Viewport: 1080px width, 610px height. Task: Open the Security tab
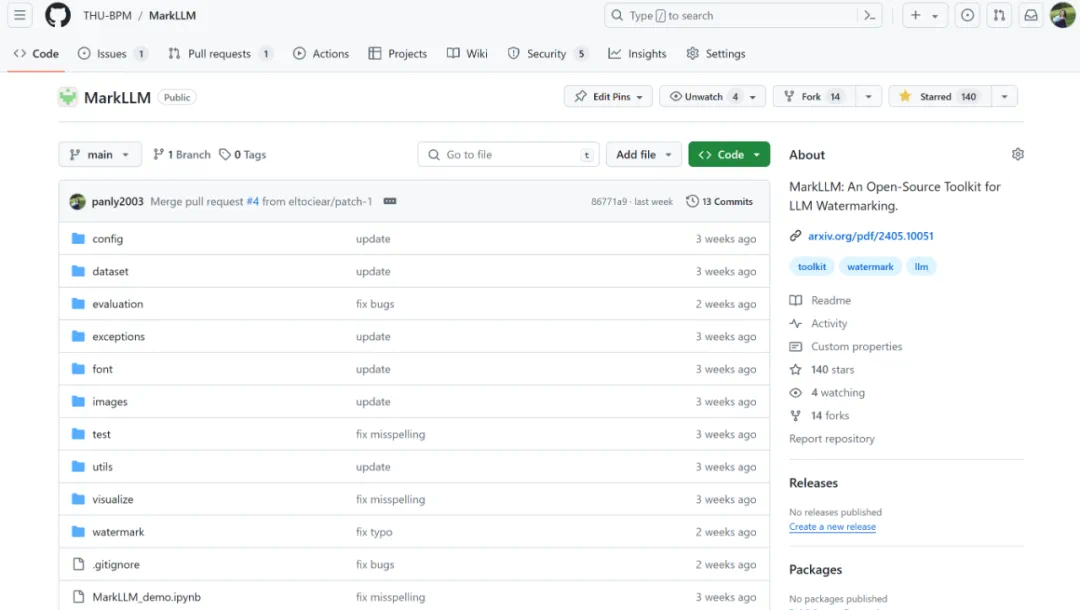pos(547,54)
